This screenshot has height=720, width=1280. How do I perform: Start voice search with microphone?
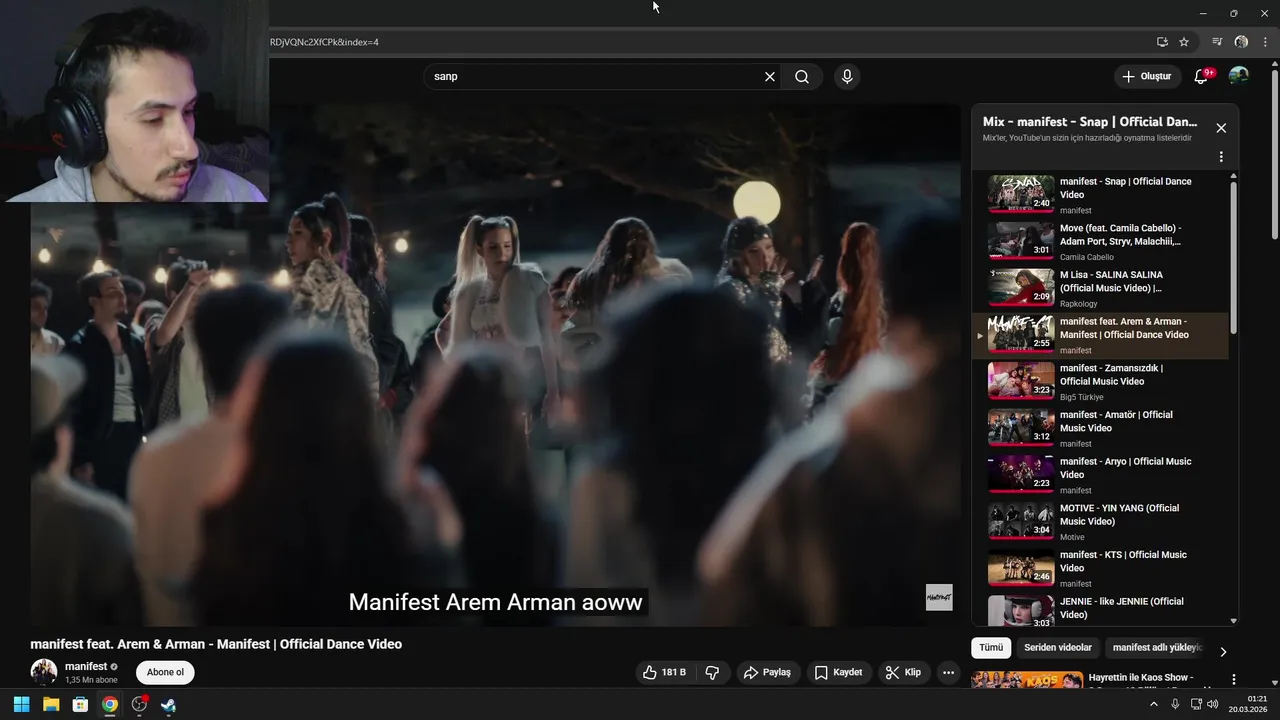coord(847,77)
